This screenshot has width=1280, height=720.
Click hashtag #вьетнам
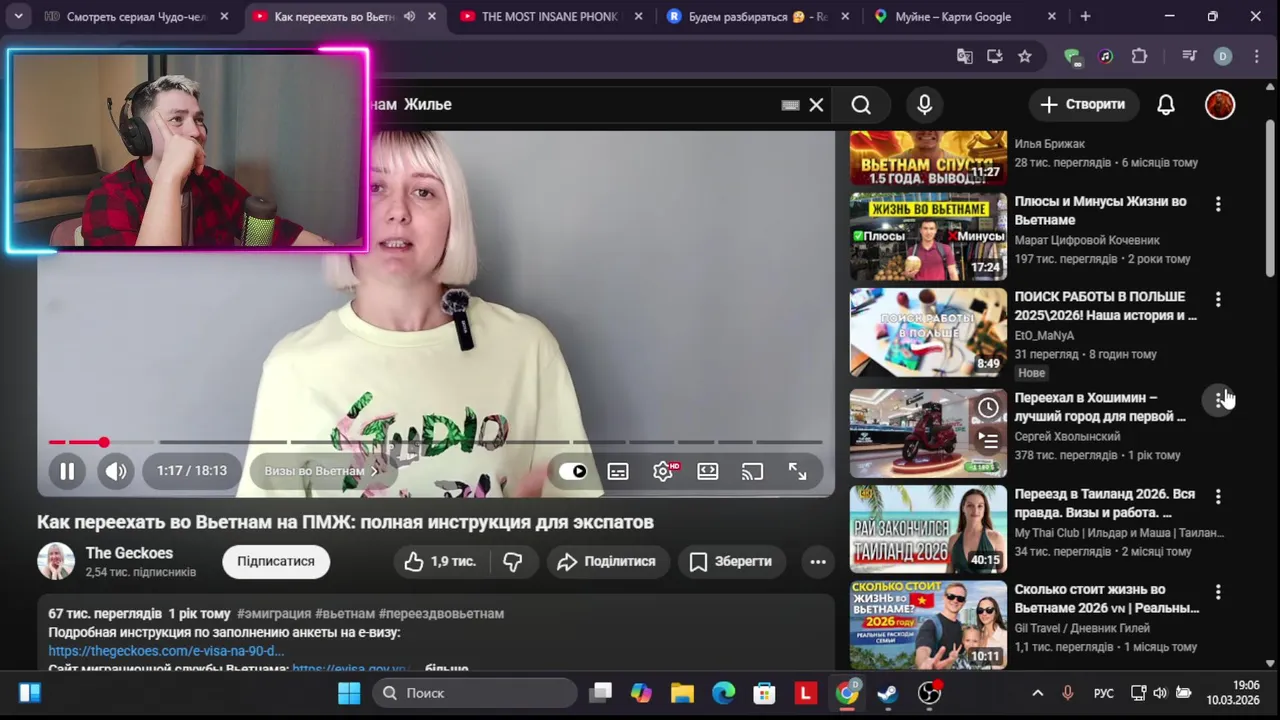click(x=345, y=613)
